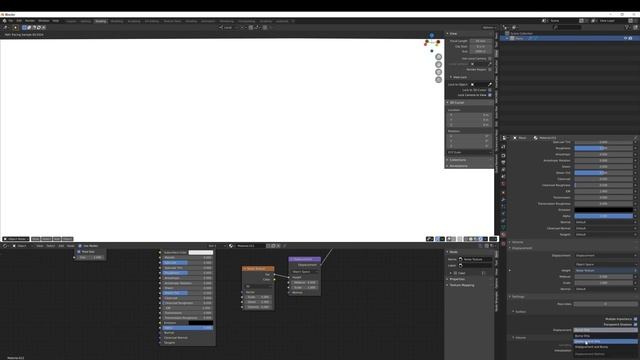
Task: Browse materials via the sphere icon in node header
Action: [231, 246]
